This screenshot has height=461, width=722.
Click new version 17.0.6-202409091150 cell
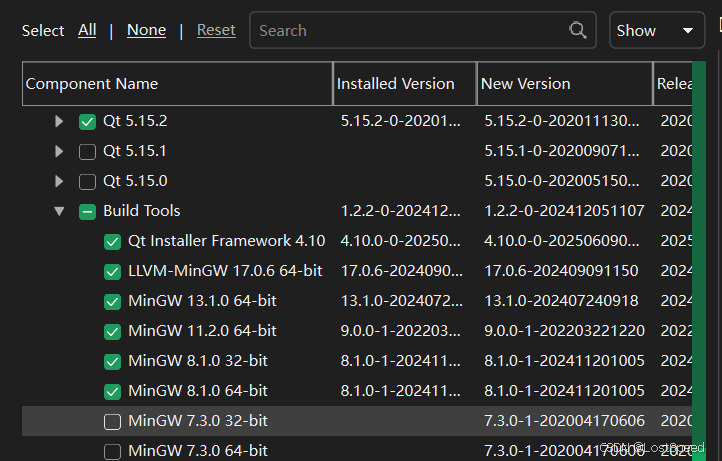tap(561, 271)
